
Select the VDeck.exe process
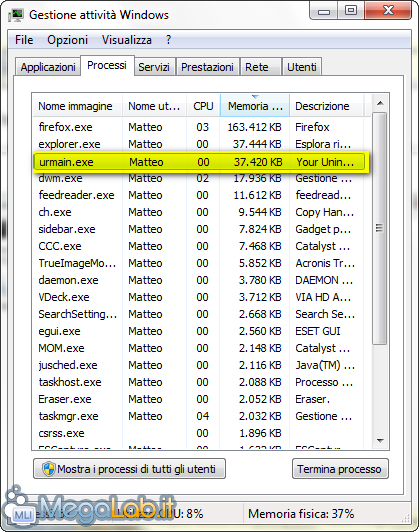point(198,297)
